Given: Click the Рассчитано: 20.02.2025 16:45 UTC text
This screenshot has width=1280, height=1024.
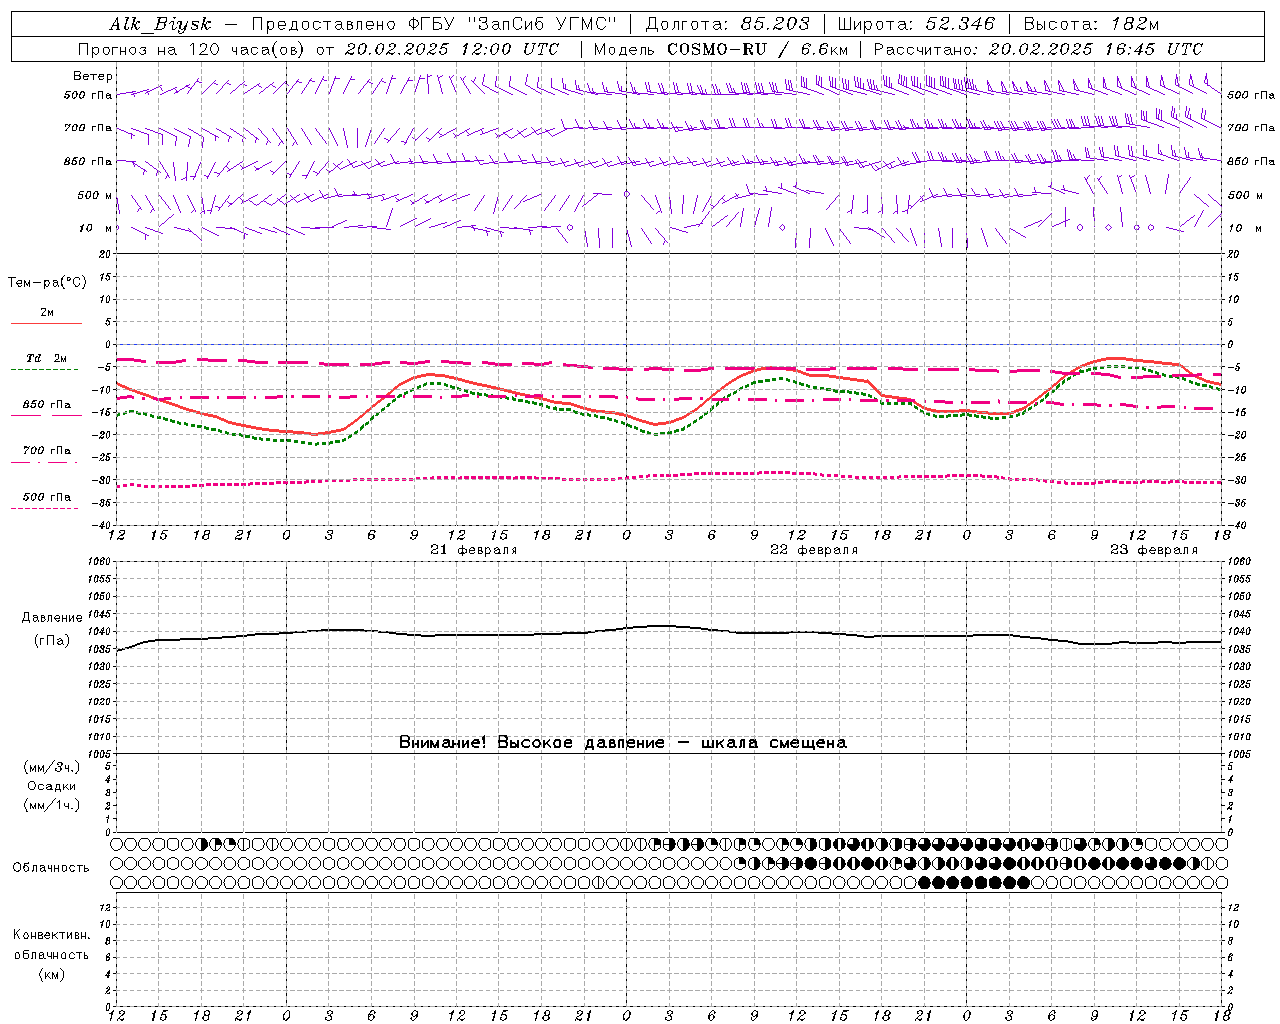Looking at the screenshot, I should tap(1038, 49).
